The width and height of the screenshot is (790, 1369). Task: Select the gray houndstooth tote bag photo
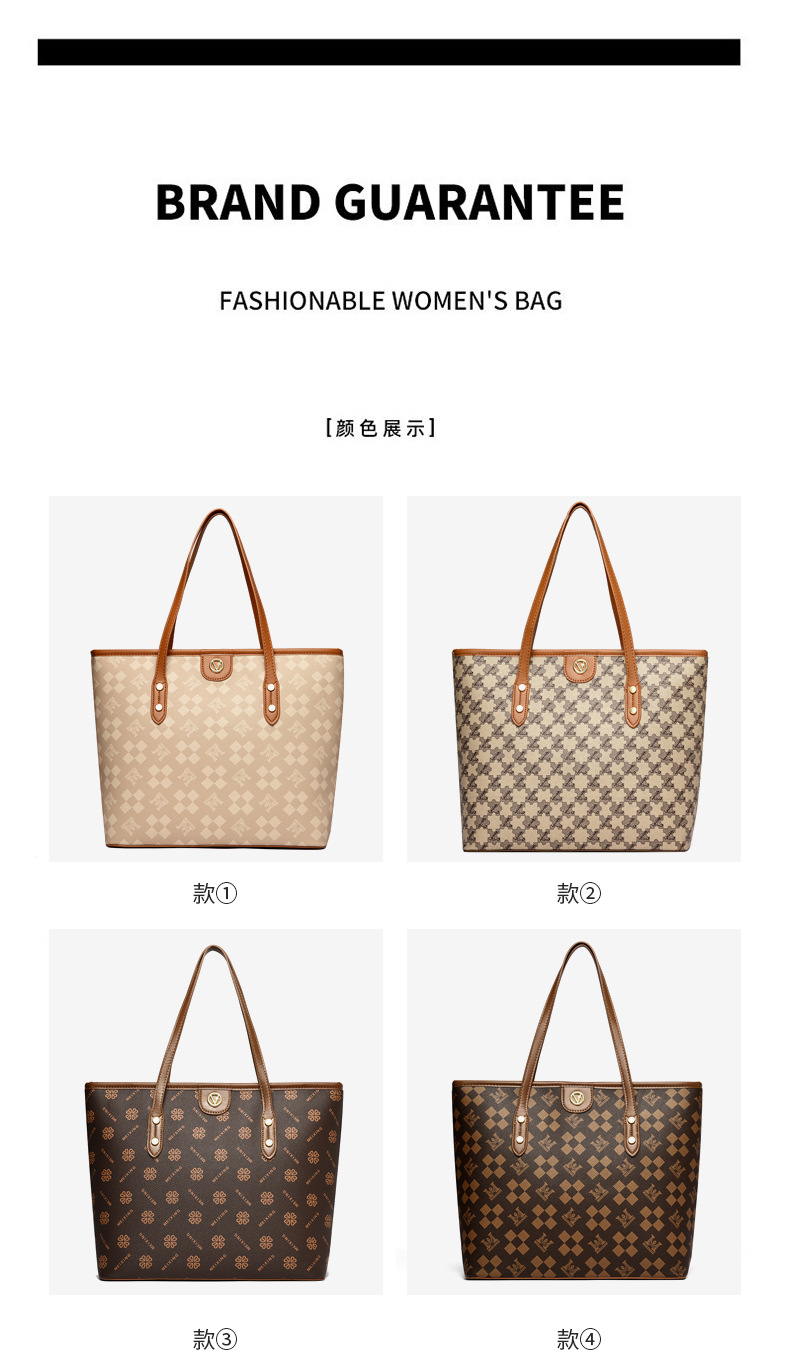coord(574,679)
